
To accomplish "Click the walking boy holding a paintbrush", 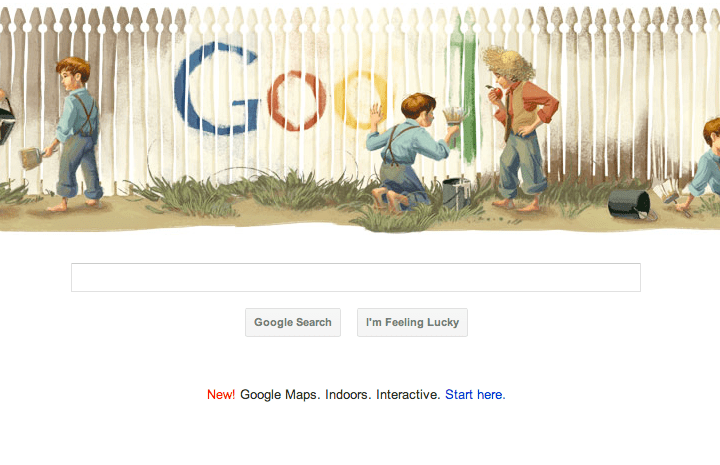I will [76, 133].
